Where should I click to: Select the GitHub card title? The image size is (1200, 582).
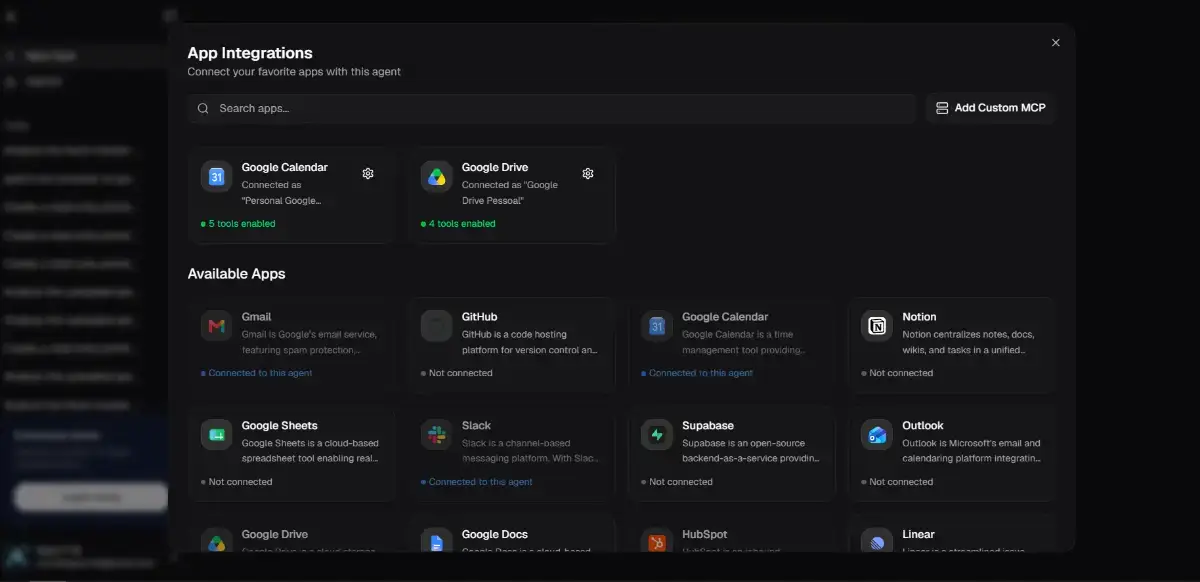(479, 317)
